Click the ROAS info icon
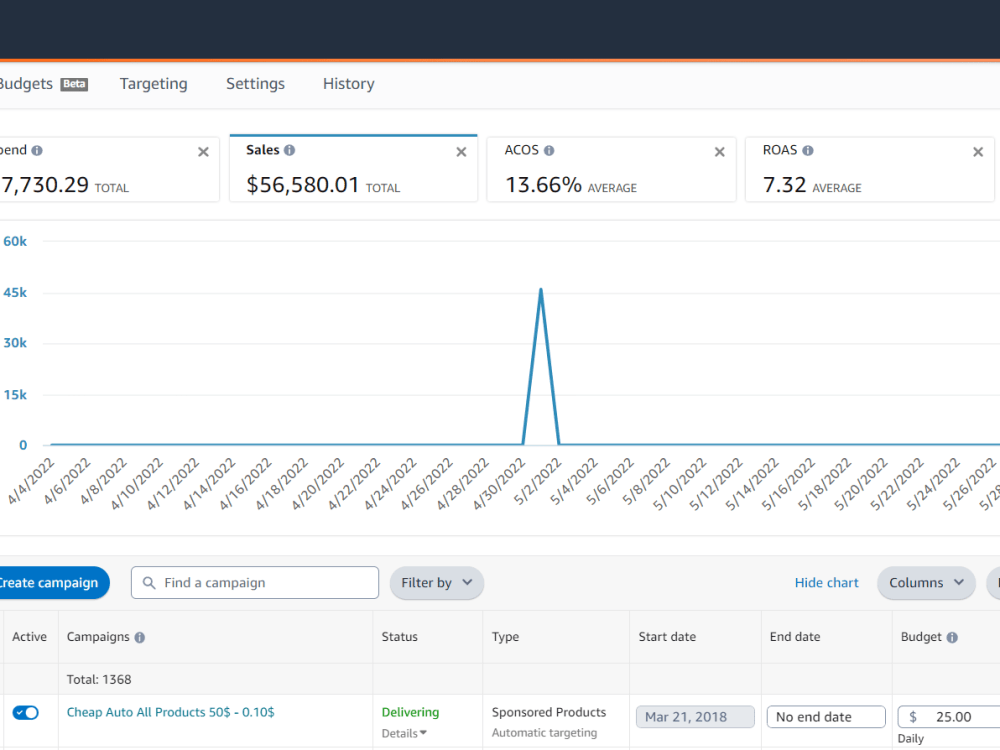Screen dimensions: 1000x750 808,151
